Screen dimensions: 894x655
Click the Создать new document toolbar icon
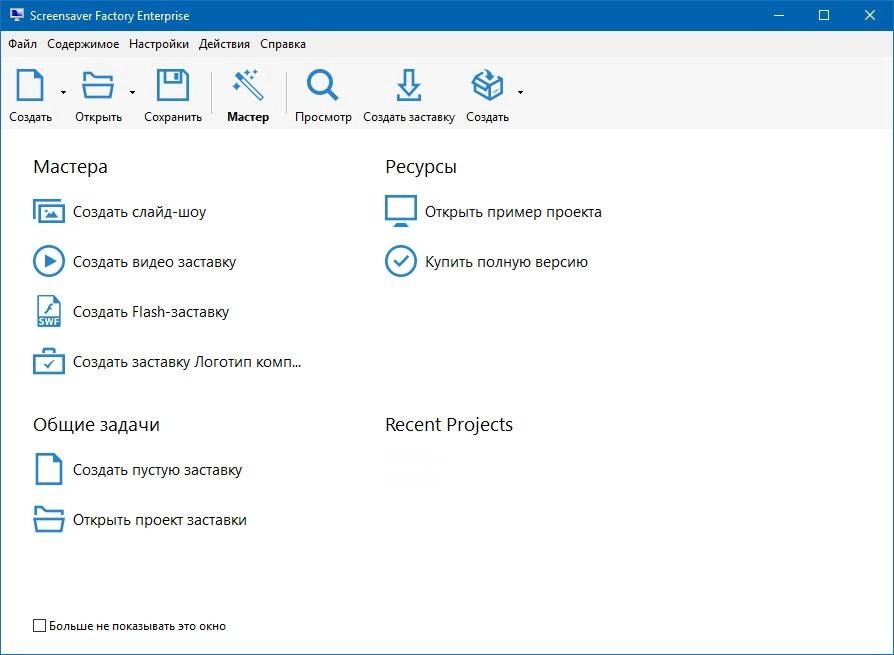click(x=30, y=85)
